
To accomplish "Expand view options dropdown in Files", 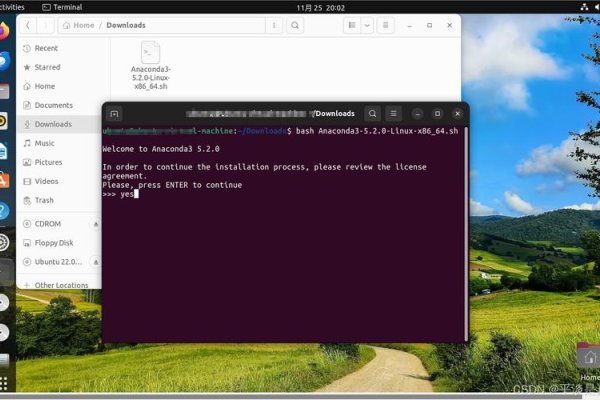I will pyautogui.click(x=367, y=25).
